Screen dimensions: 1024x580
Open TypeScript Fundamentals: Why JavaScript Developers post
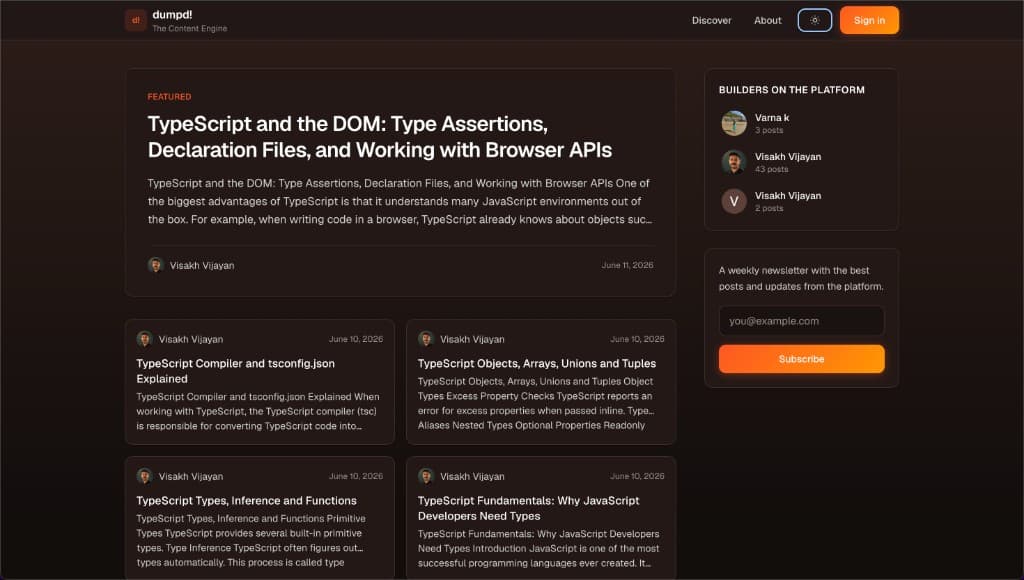coord(528,508)
